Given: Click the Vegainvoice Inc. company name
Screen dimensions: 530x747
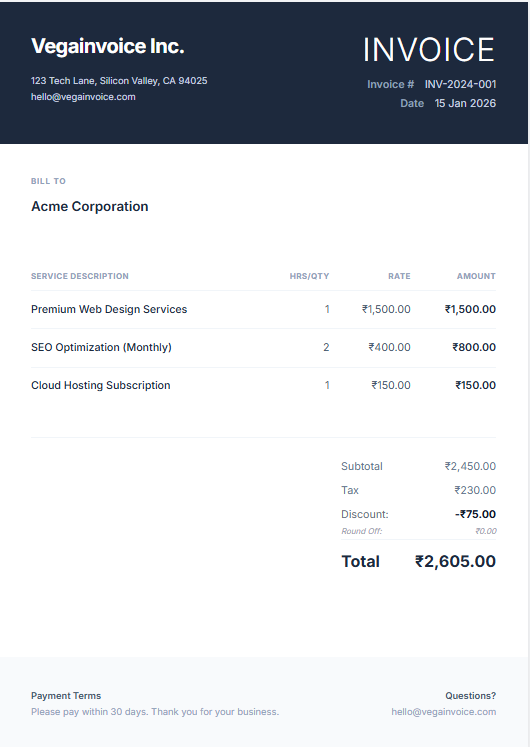Looking at the screenshot, I should [x=108, y=46].
